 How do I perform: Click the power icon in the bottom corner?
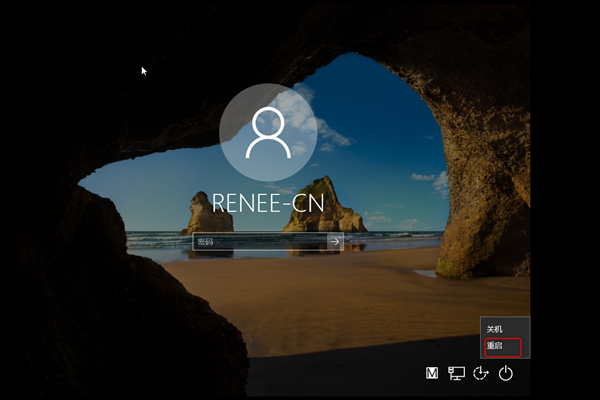click(x=506, y=374)
